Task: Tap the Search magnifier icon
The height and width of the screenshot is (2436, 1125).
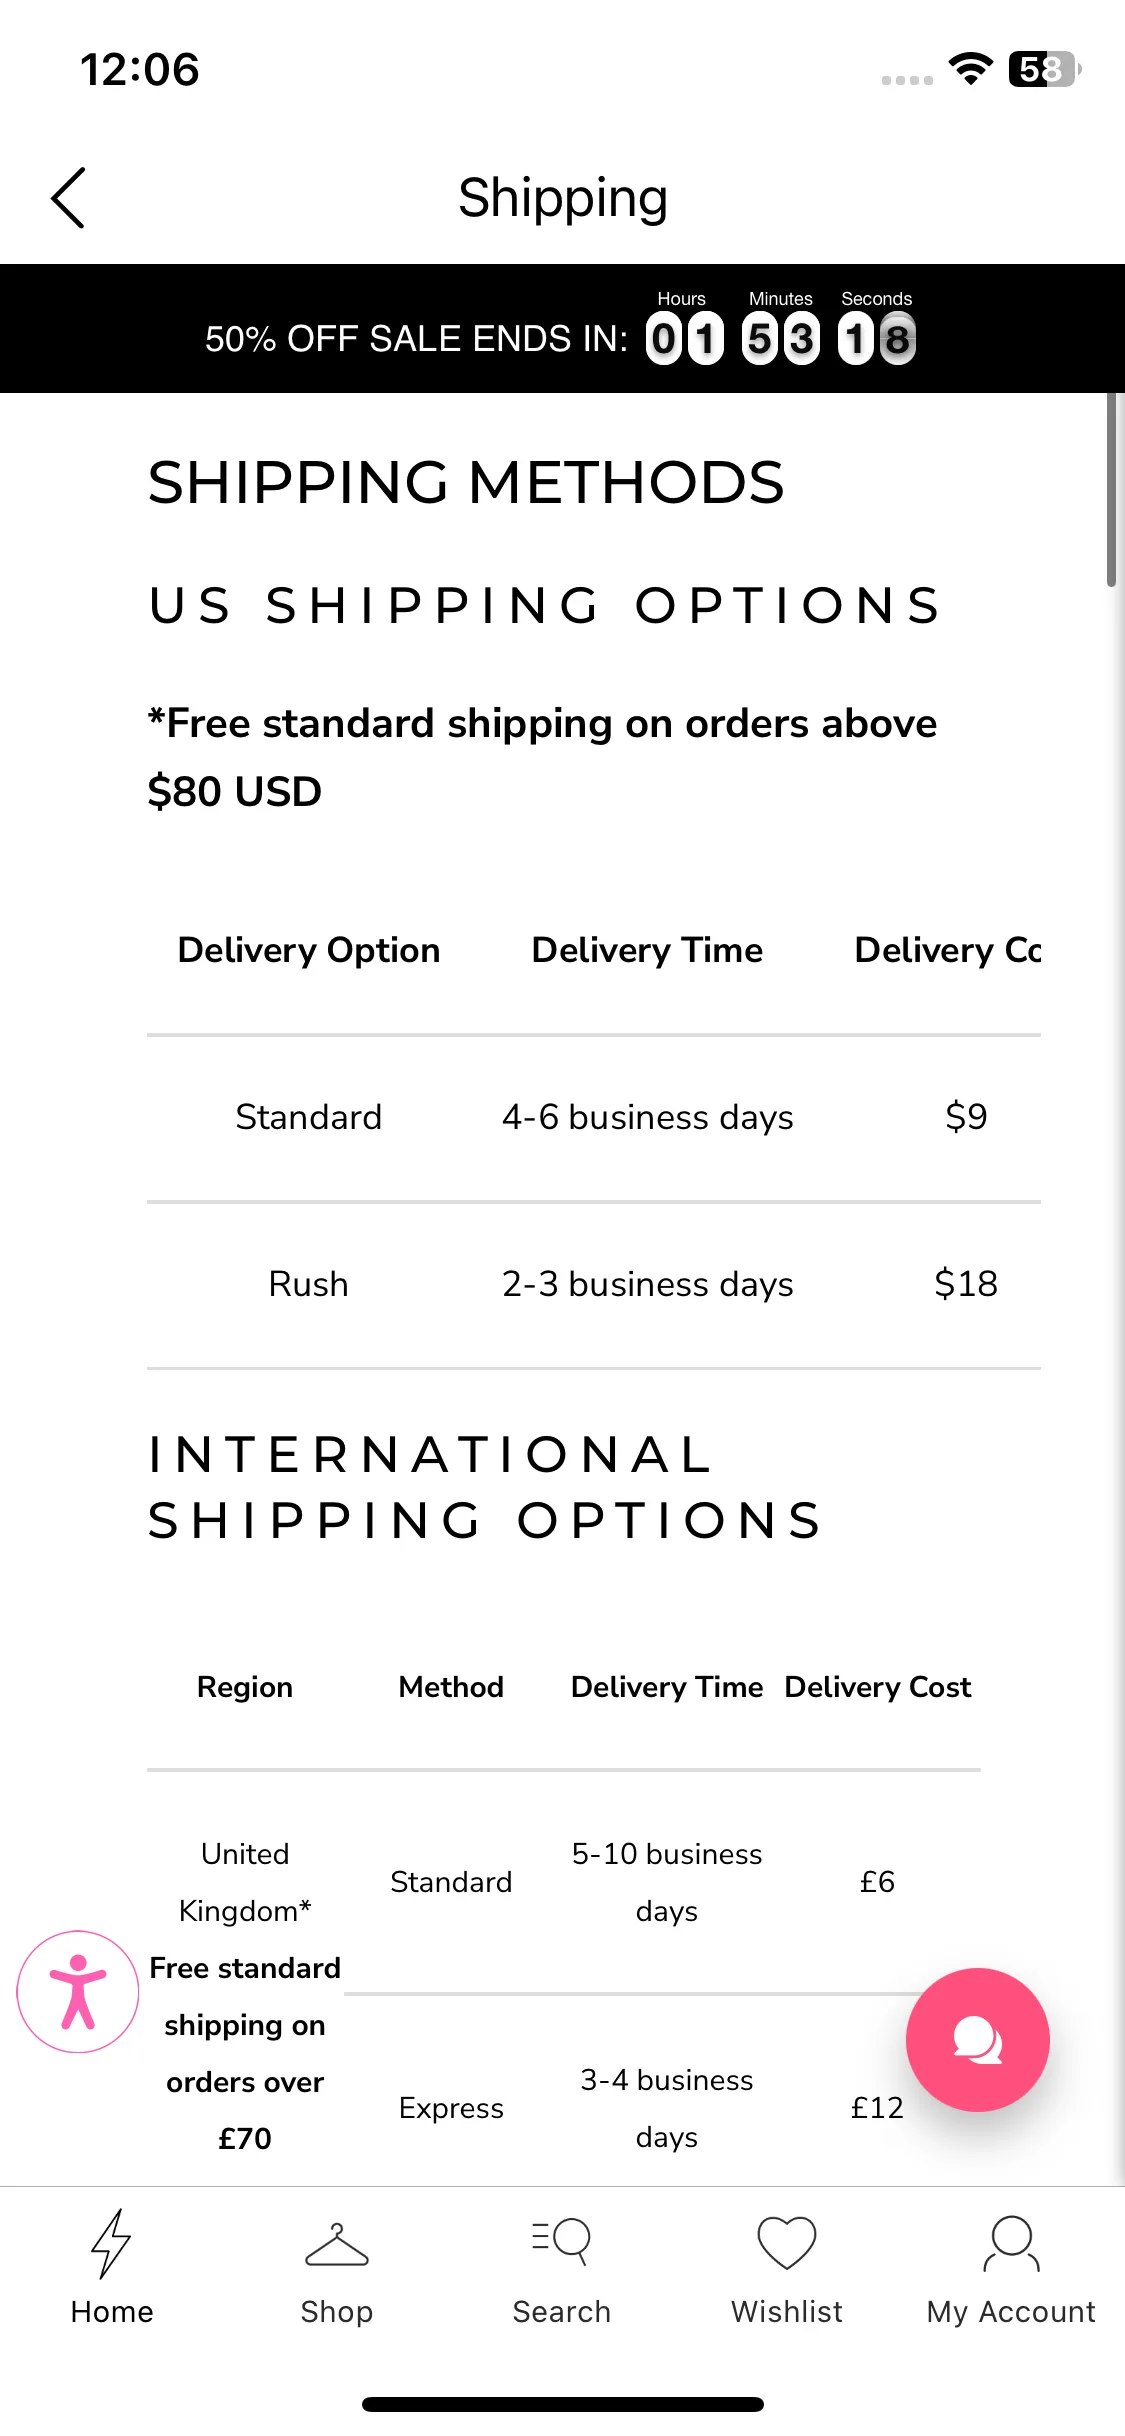Action: [562, 2243]
